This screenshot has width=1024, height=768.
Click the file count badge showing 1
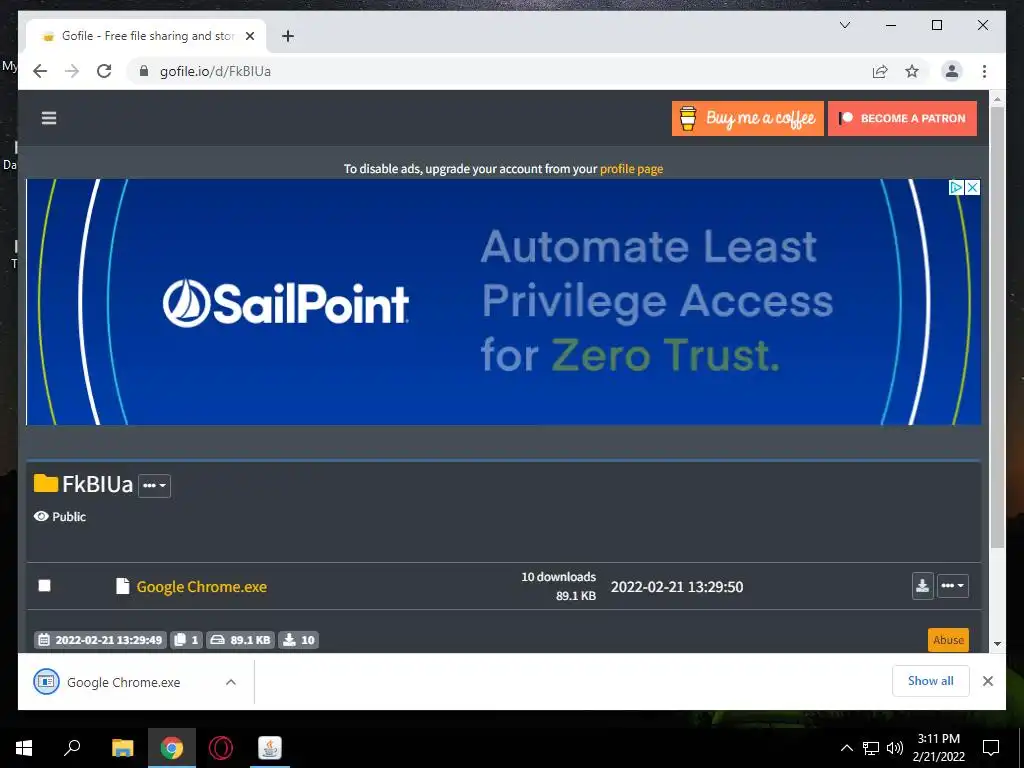187,640
